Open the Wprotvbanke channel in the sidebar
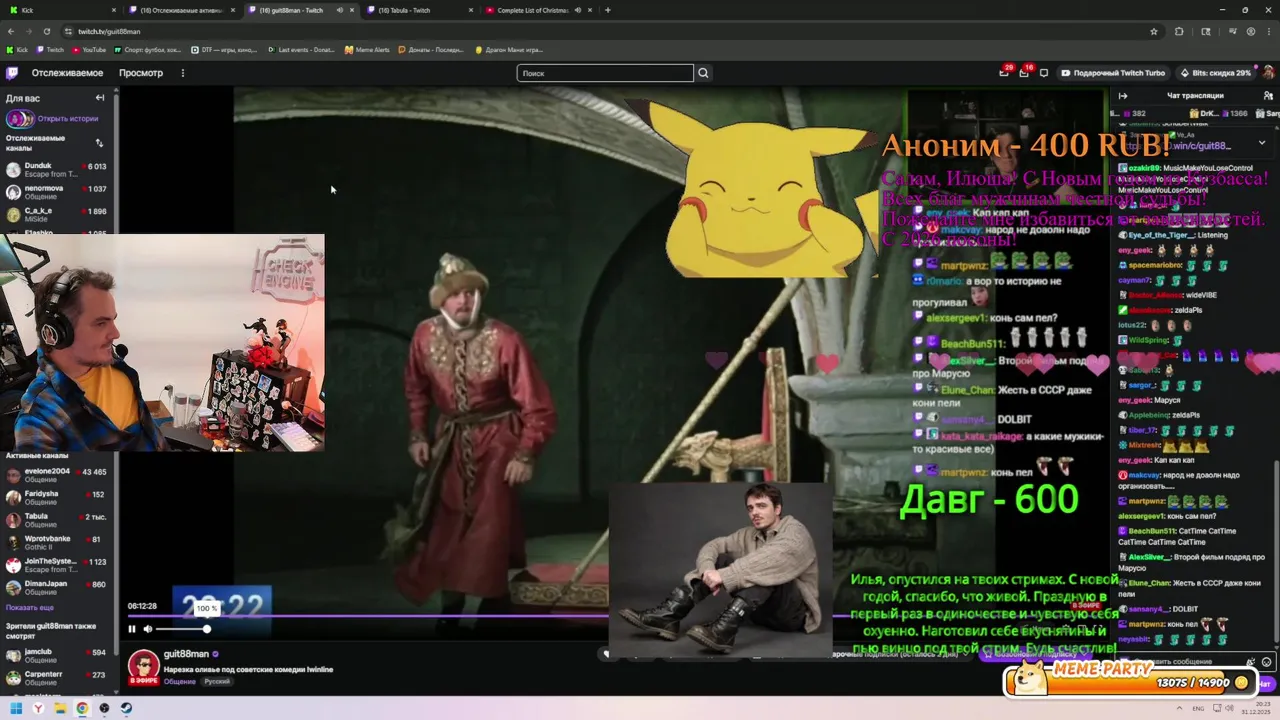This screenshot has width=1280, height=720. (56, 543)
